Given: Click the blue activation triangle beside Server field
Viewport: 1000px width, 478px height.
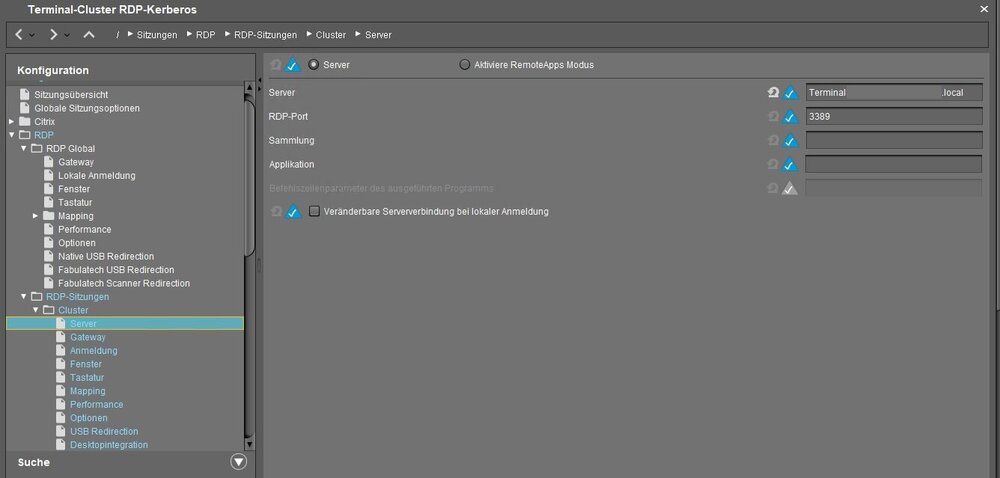Looking at the screenshot, I should pyautogui.click(x=790, y=93).
